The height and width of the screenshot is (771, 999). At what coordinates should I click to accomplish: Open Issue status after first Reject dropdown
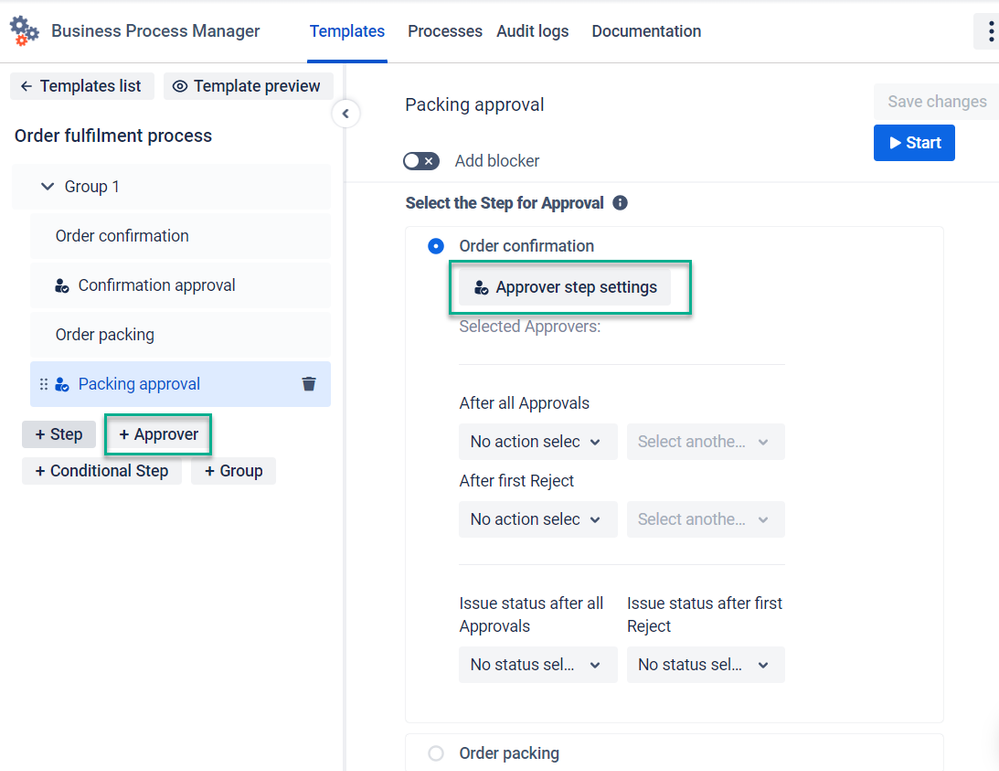point(705,665)
